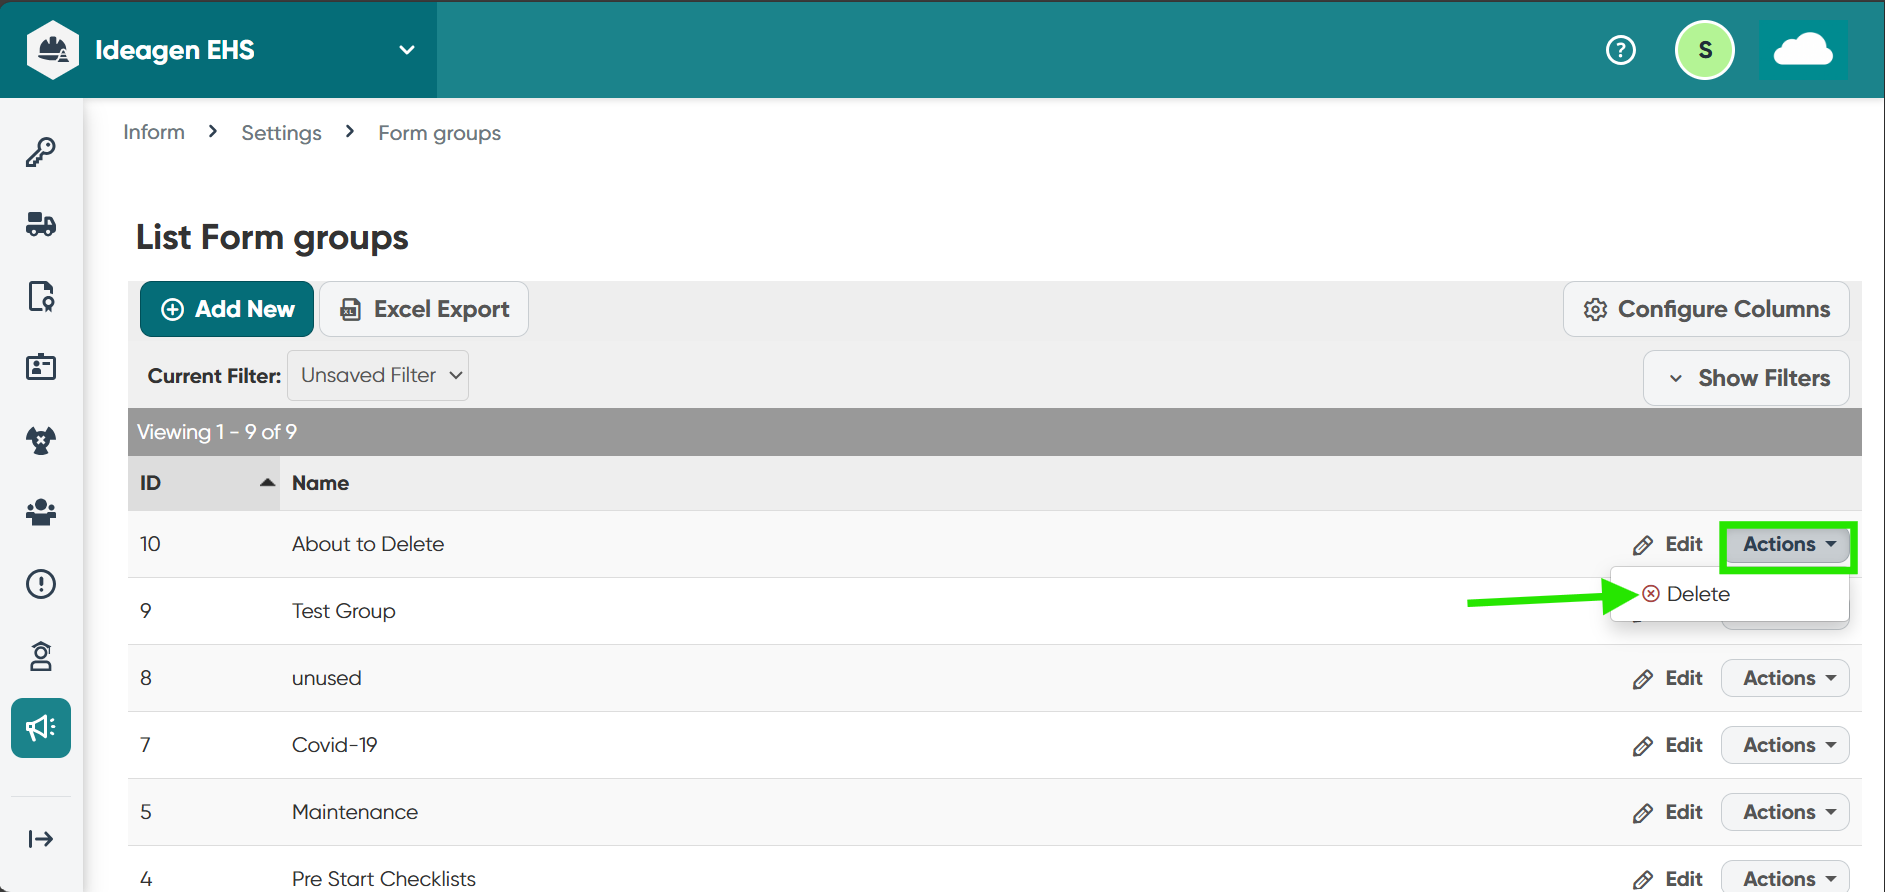
Task: Click the S user avatar
Action: pyautogui.click(x=1704, y=50)
